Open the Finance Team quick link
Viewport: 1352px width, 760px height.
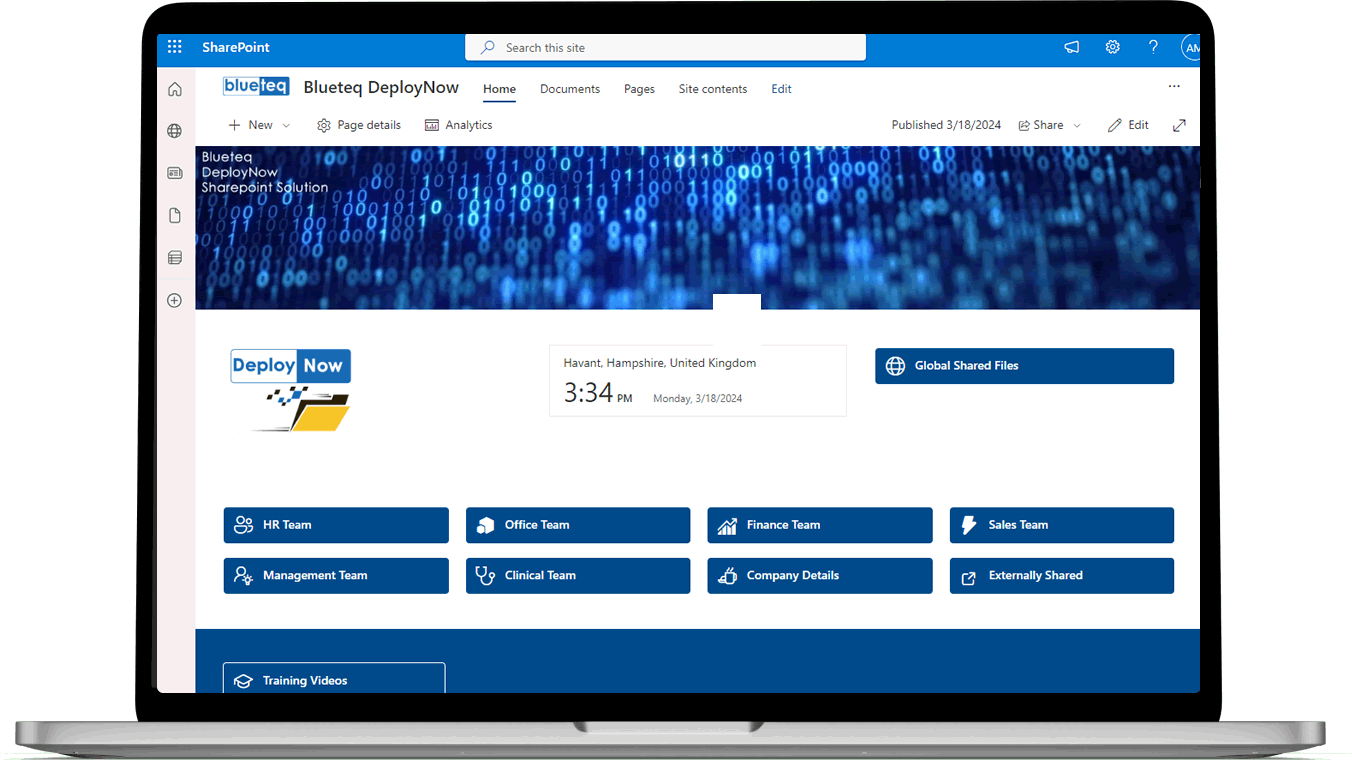(x=820, y=525)
